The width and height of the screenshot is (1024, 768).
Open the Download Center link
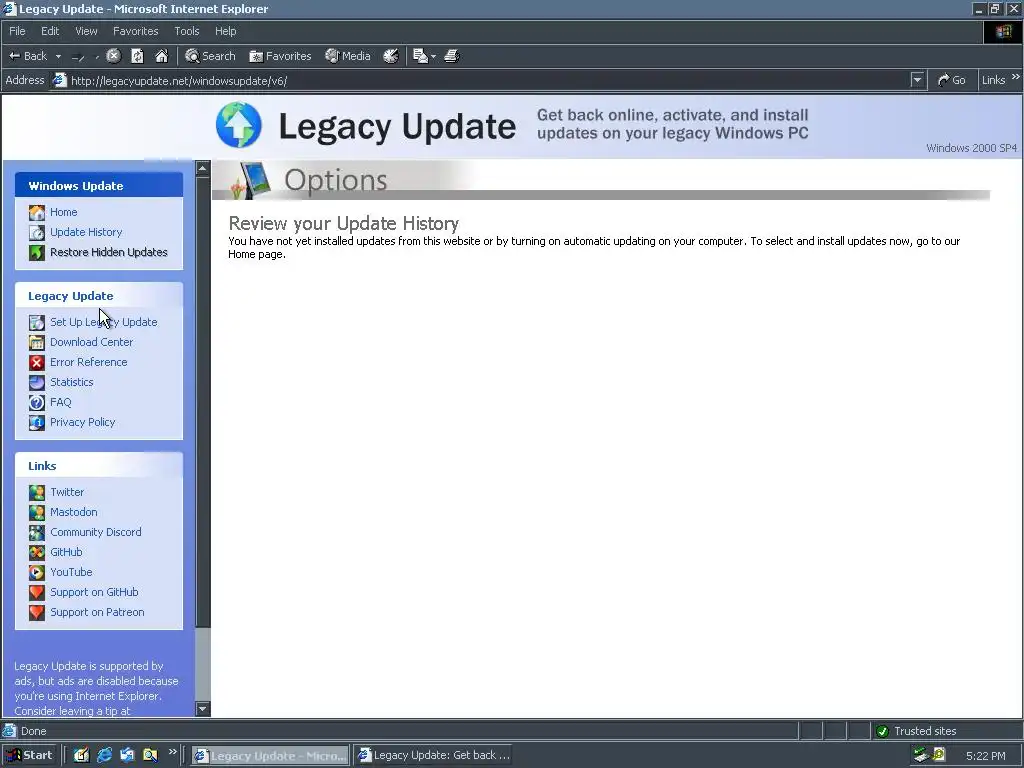(91, 342)
